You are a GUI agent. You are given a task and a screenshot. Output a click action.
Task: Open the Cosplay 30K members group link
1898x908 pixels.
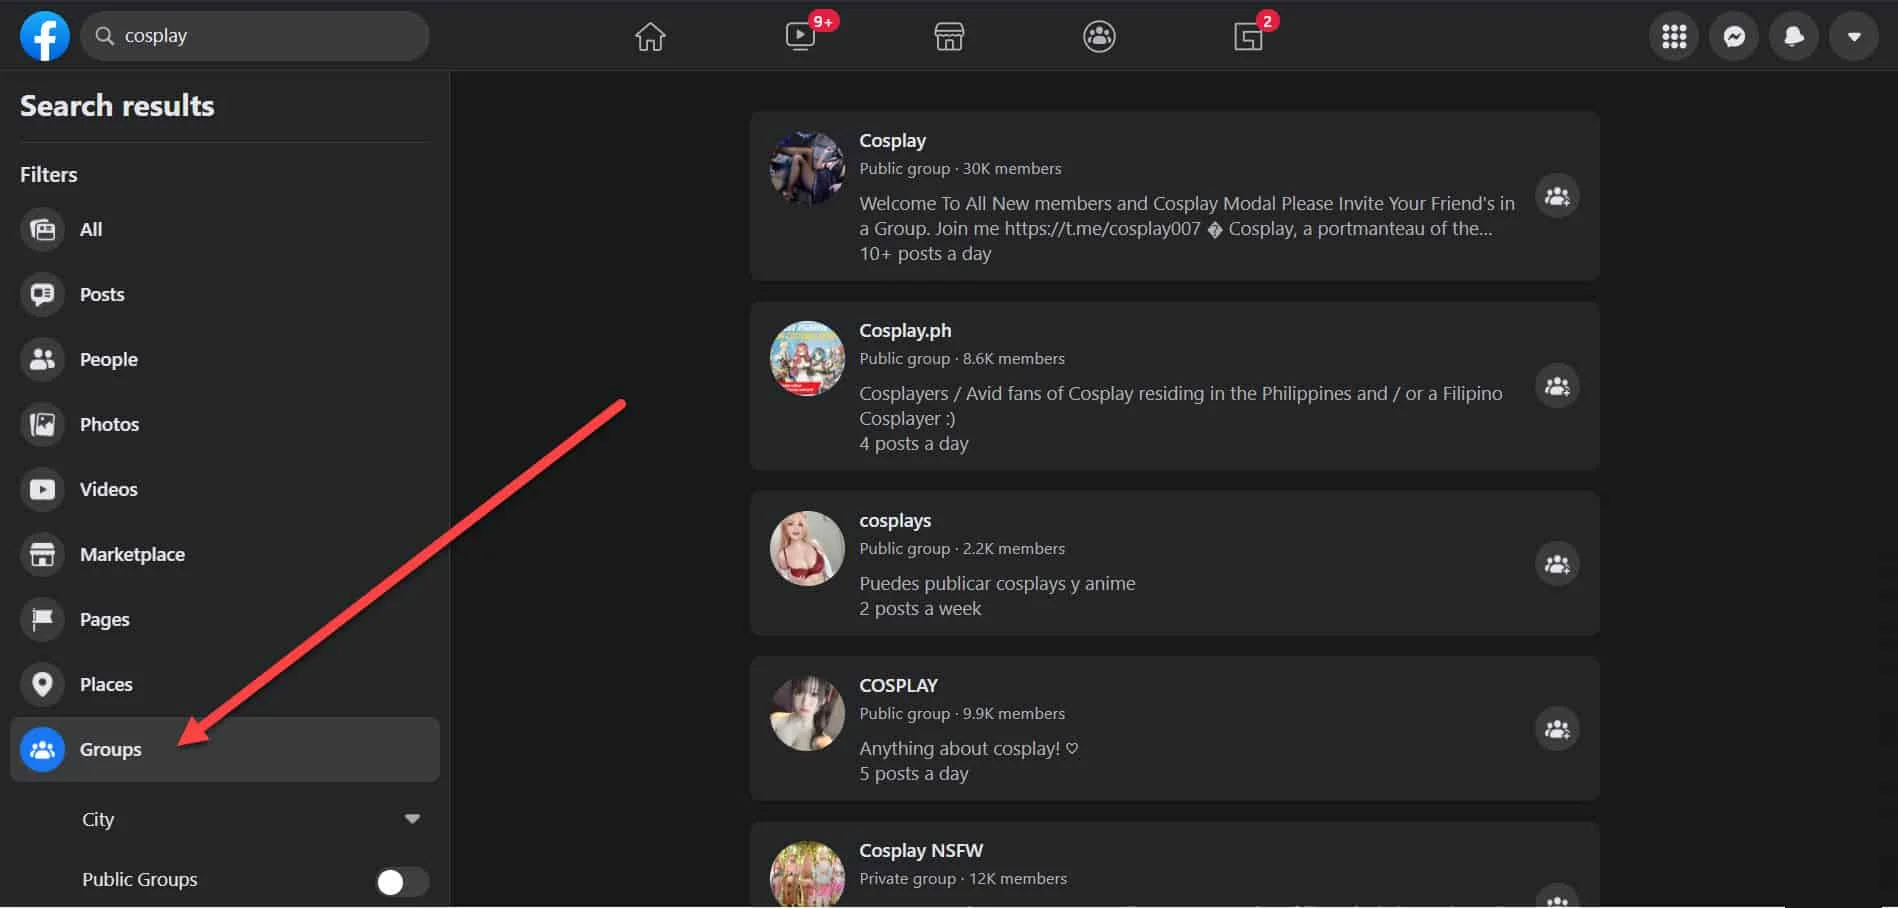point(892,141)
